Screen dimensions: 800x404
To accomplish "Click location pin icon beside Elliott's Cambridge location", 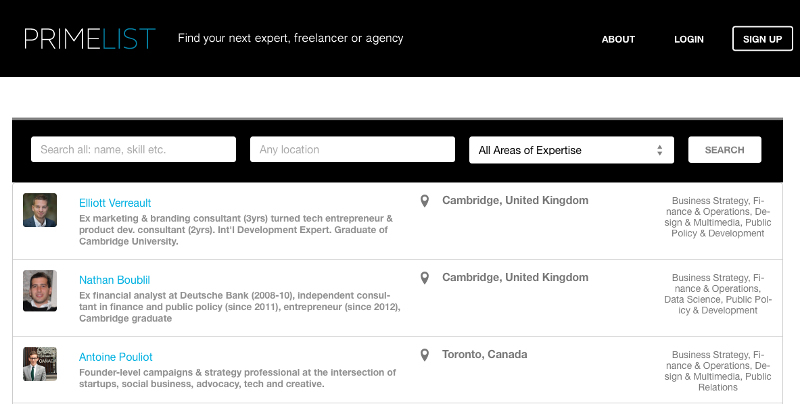I will [x=425, y=201].
